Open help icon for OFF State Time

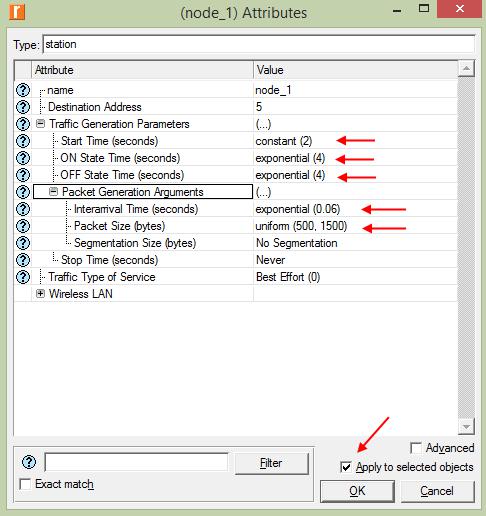pos(23,175)
